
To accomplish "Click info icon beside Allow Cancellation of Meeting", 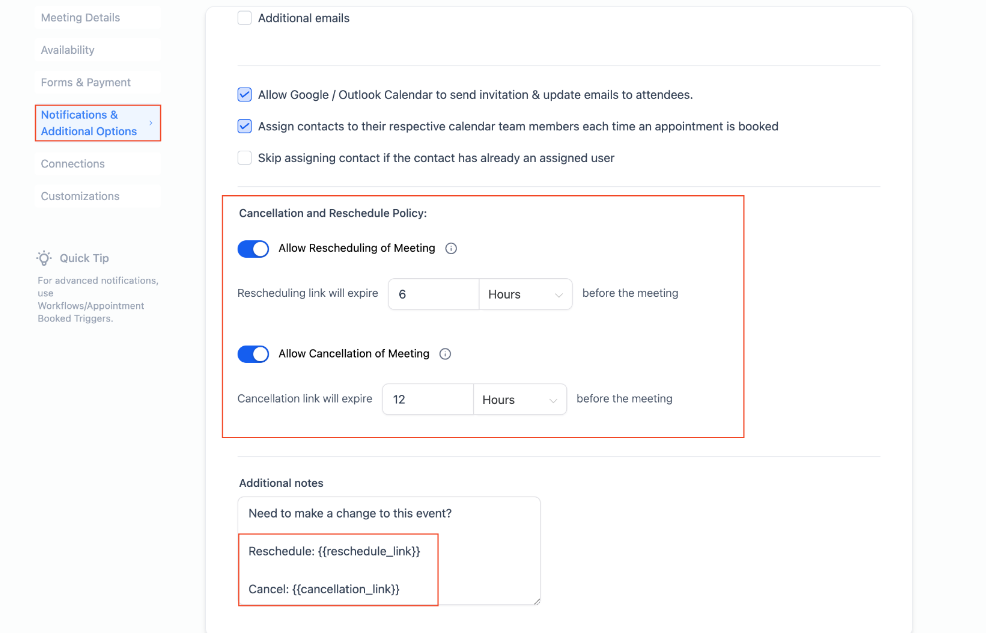I will click(x=445, y=354).
